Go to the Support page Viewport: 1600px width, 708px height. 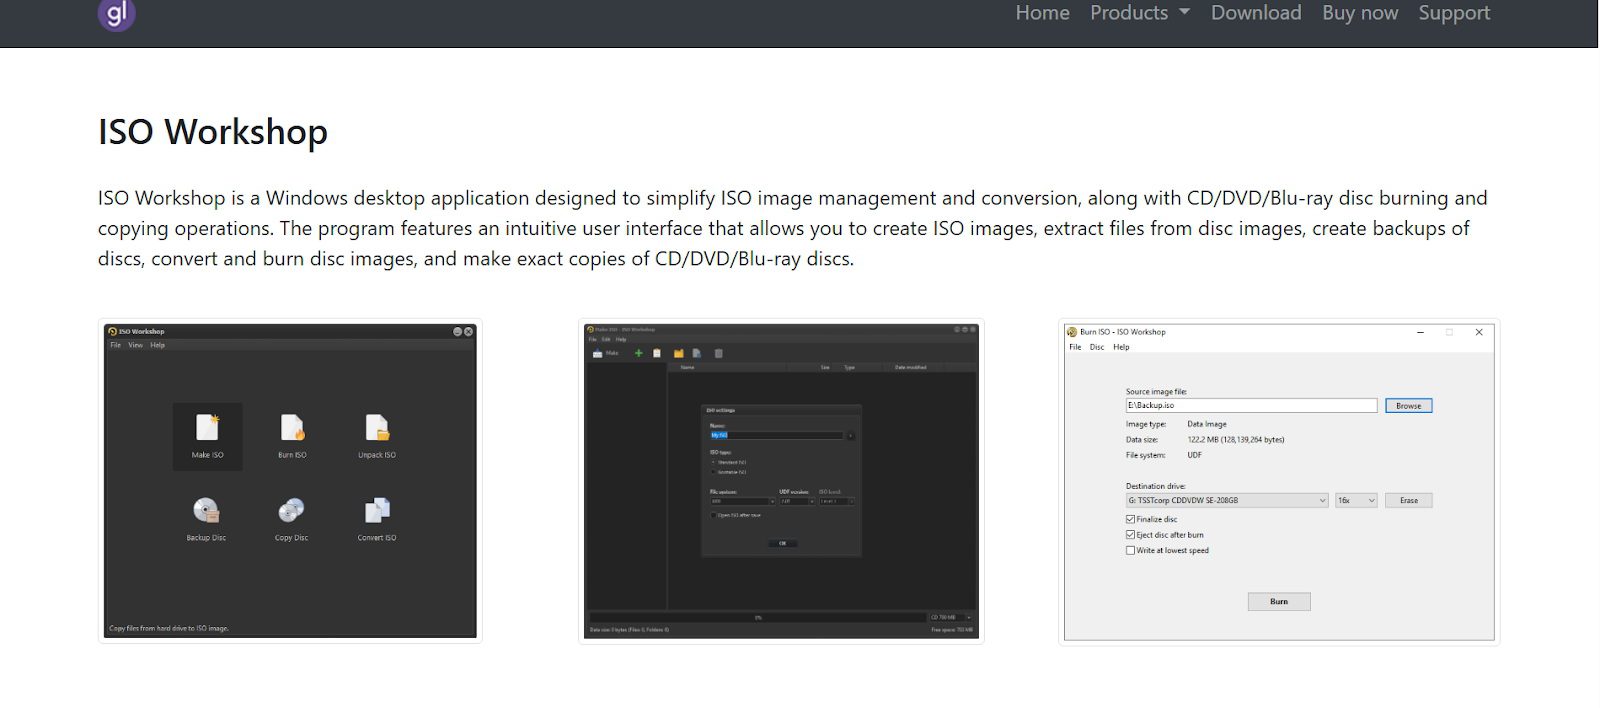coord(1454,13)
